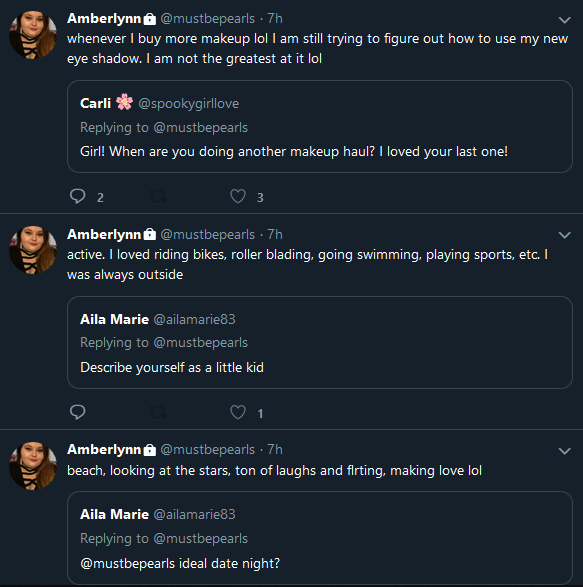Screen dimensions: 583x587
Task: Expand options chevron on riding bikes tweet
Action: (x=564, y=235)
